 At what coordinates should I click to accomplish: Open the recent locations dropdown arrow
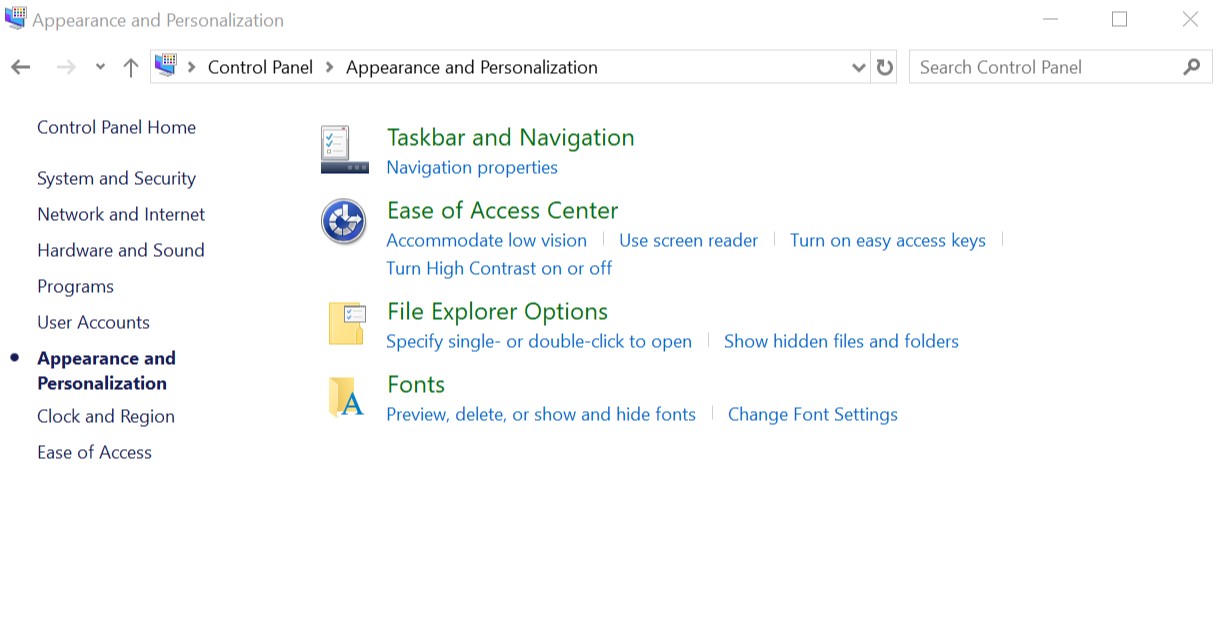tap(100, 67)
